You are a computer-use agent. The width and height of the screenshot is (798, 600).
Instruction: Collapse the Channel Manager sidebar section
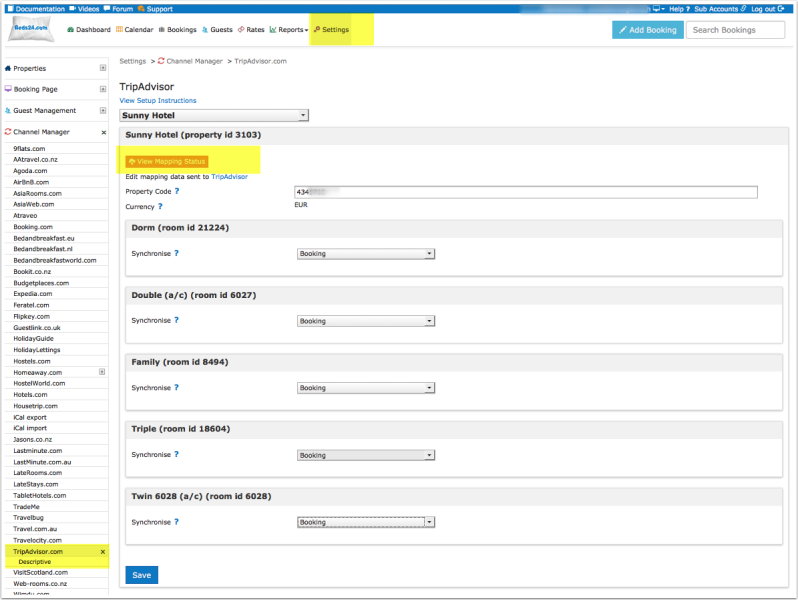(104, 132)
